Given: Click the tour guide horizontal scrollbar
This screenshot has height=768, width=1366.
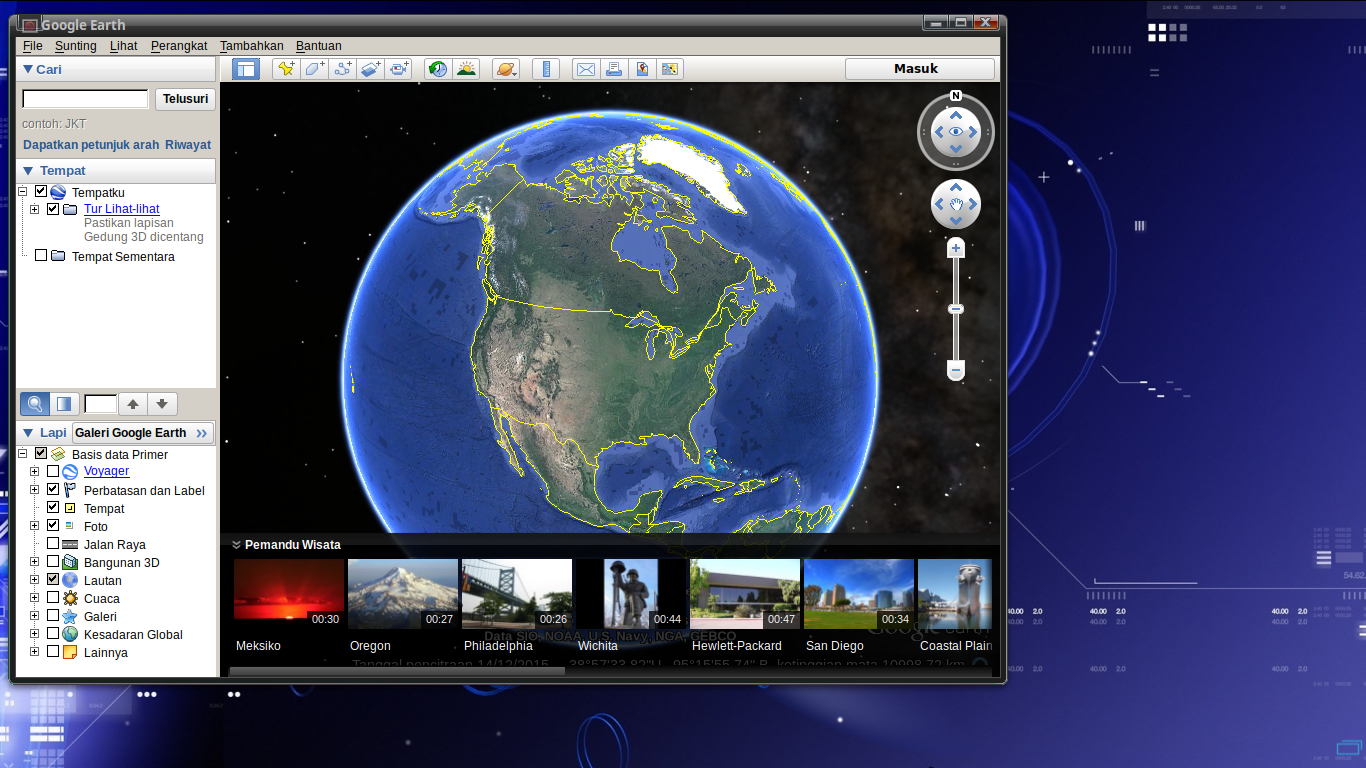Looking at the screenshot, I should [397, 672].
